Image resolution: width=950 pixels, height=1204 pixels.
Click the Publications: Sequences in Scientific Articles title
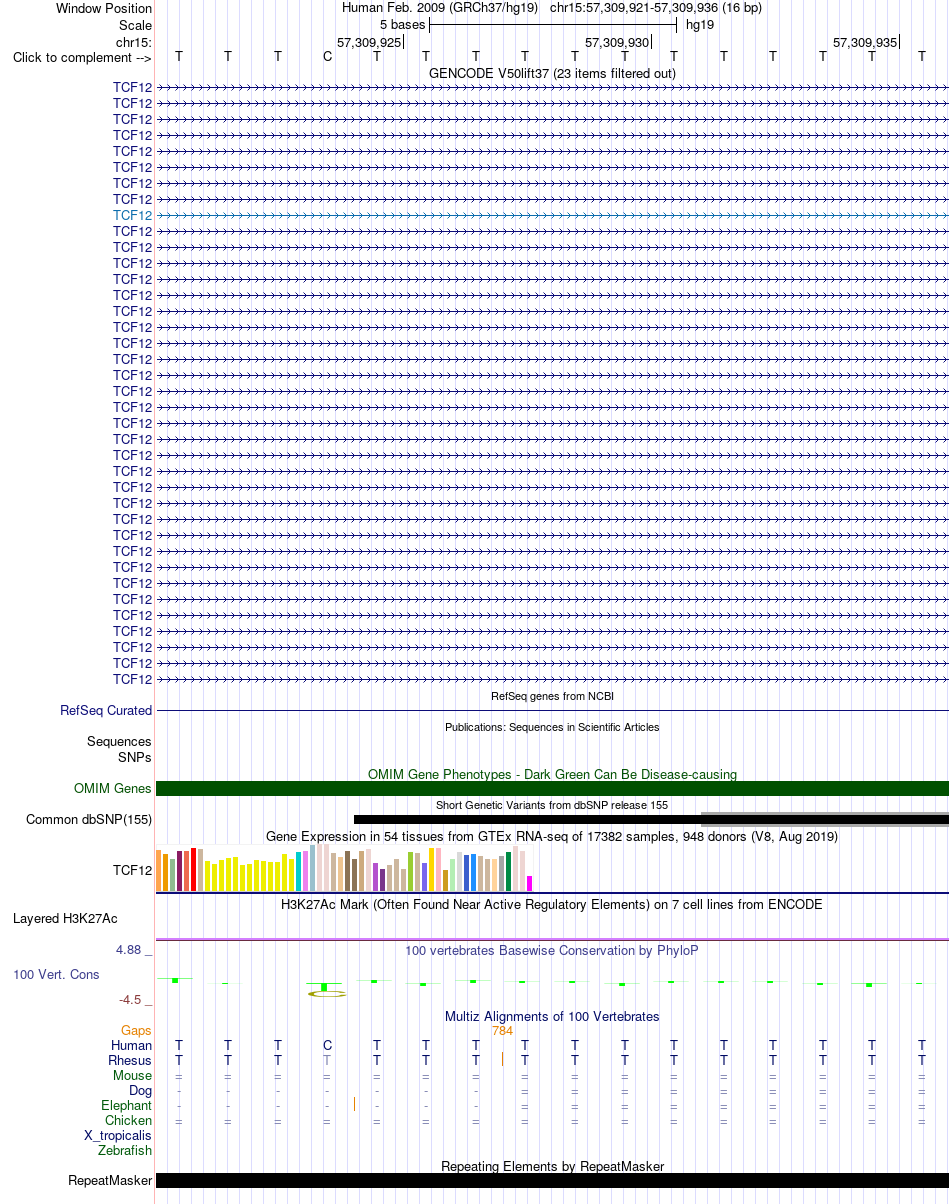point(552,727)
